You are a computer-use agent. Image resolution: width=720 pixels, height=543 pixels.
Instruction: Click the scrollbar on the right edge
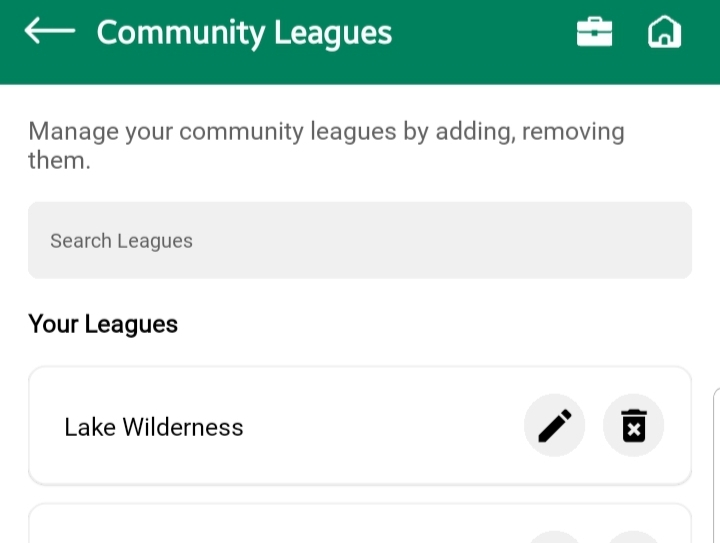click(x=716, y=460)
